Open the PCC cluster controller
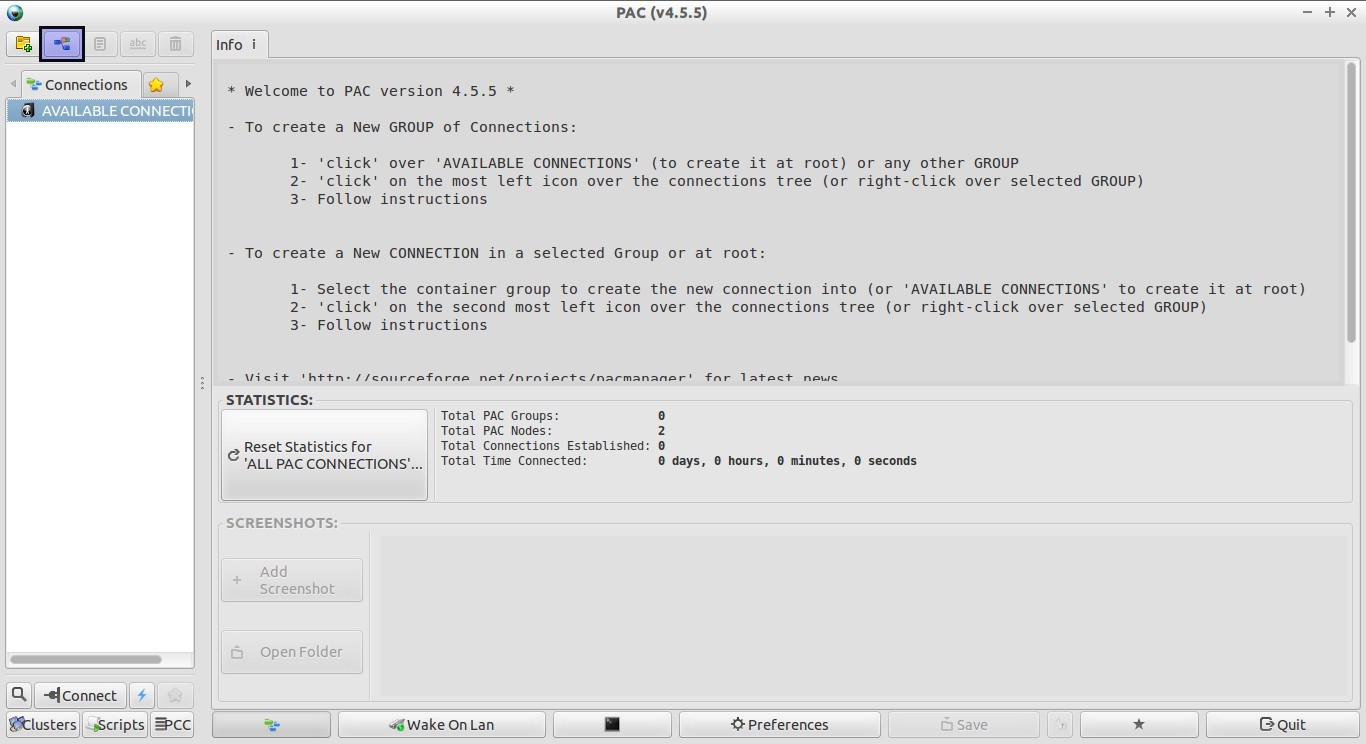Viewport: 1366px width, 744px height. coord(172,725)
